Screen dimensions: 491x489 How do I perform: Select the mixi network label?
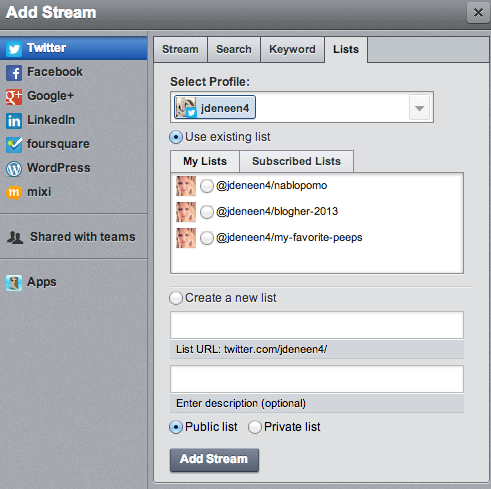pyautogui.click(x=39, y=192)
